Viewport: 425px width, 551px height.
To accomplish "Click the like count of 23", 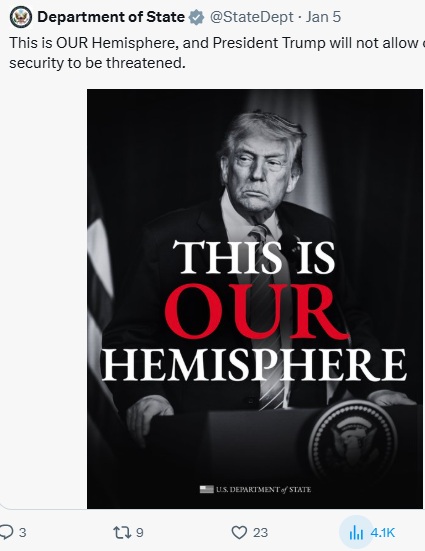I will coord(260,533).
